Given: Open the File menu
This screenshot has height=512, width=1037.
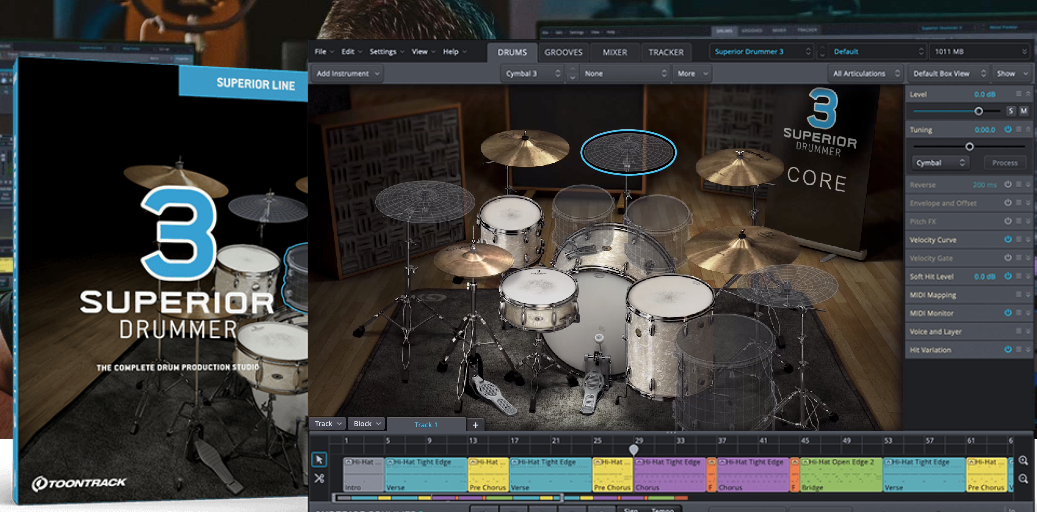Looking at the screenshot, I should click(x=324, y=52).
